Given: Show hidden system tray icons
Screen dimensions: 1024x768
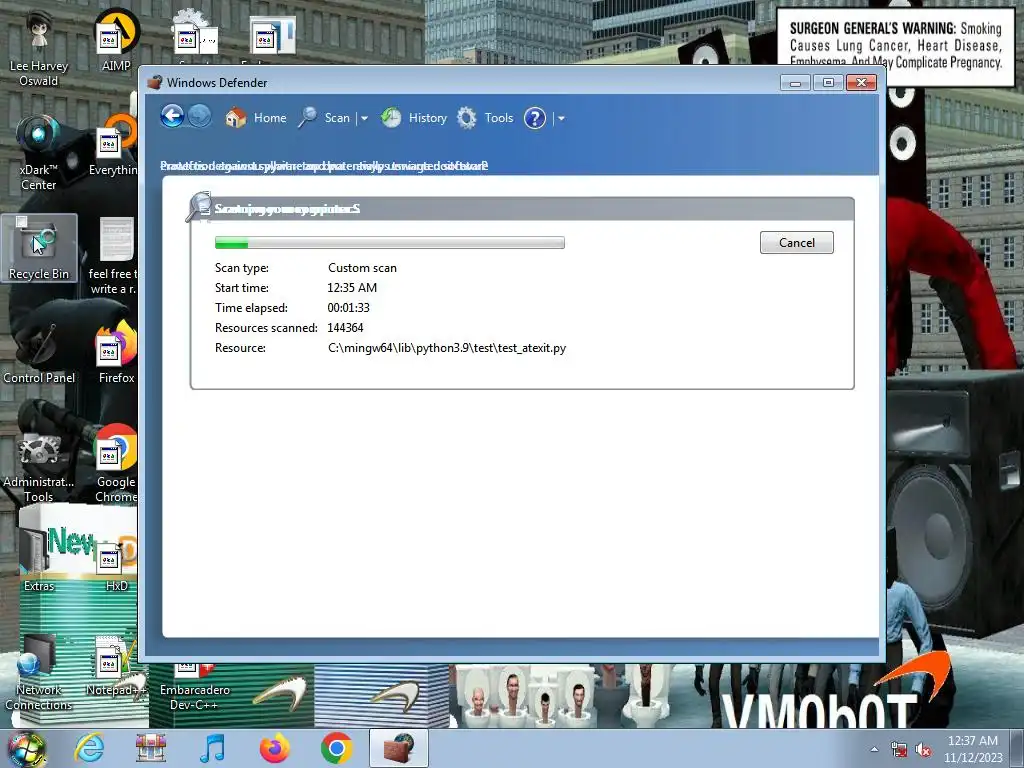Looking at the screenshot, I should (x=874, y=750).
